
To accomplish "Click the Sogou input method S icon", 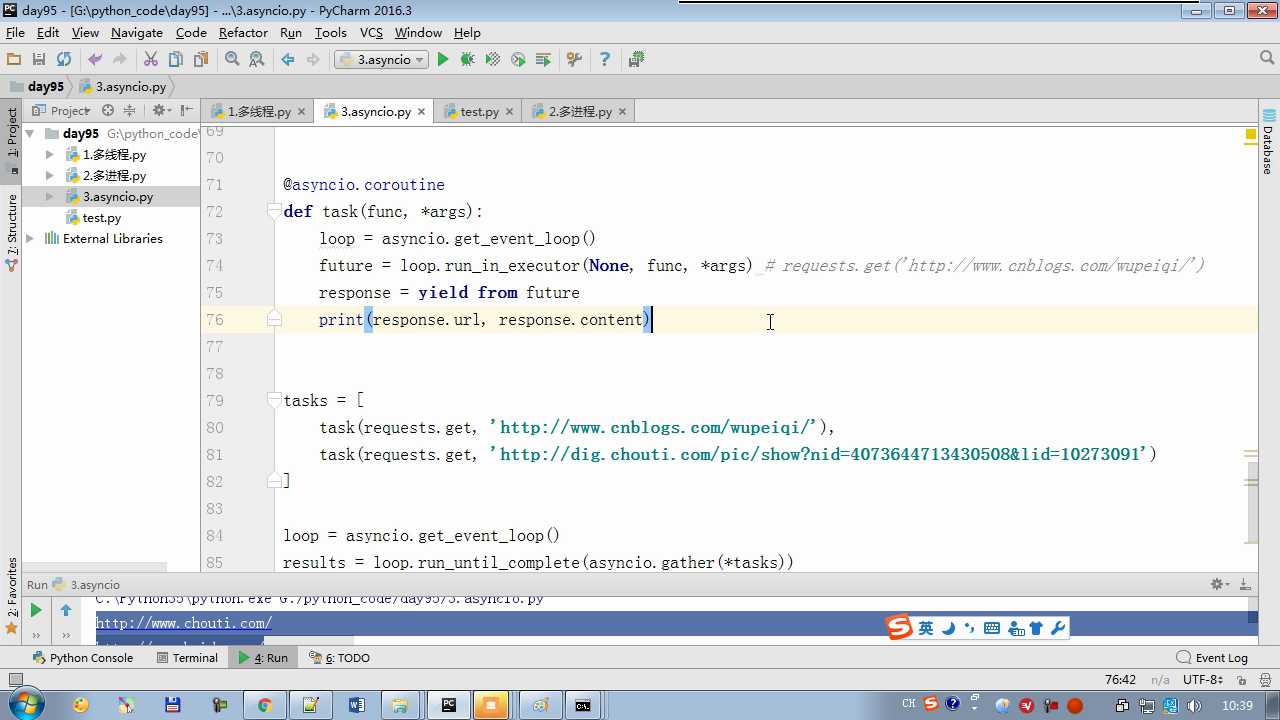I will (900, 628).
